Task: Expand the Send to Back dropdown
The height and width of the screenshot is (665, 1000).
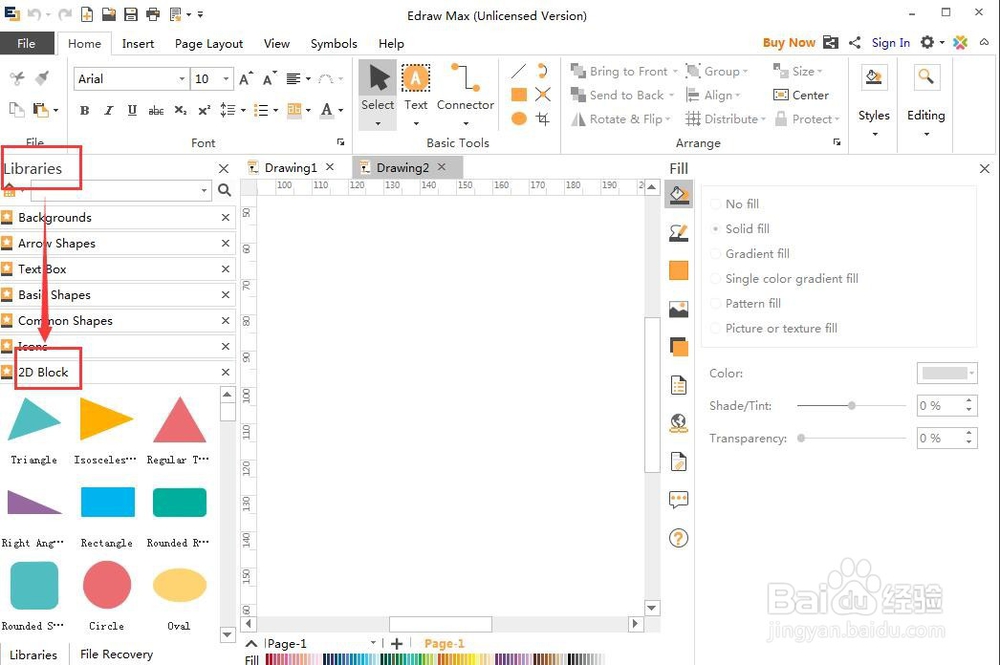Action: [x=671, y=95]
